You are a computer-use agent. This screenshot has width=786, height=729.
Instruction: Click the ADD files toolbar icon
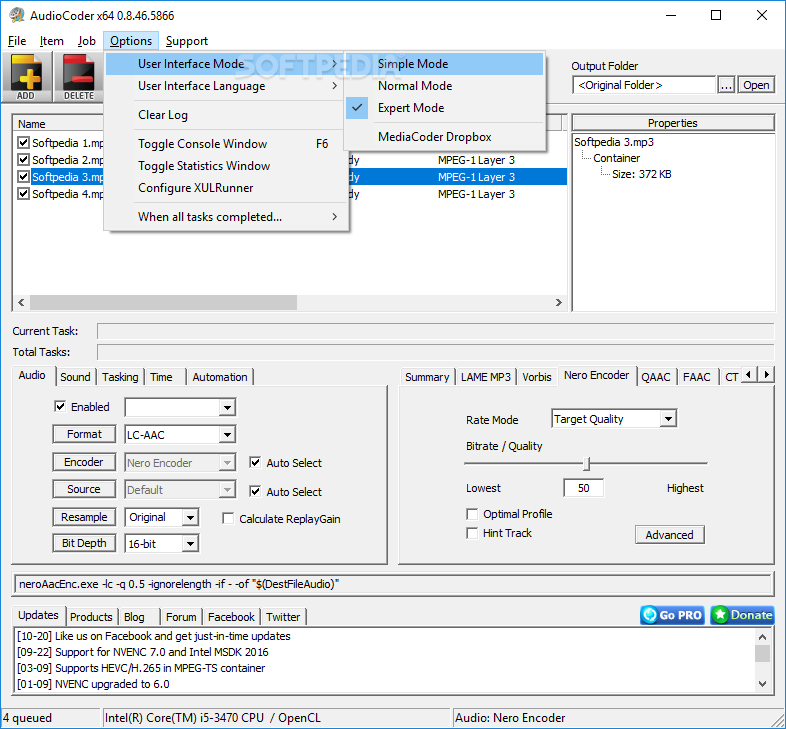[x=27, y=77]
